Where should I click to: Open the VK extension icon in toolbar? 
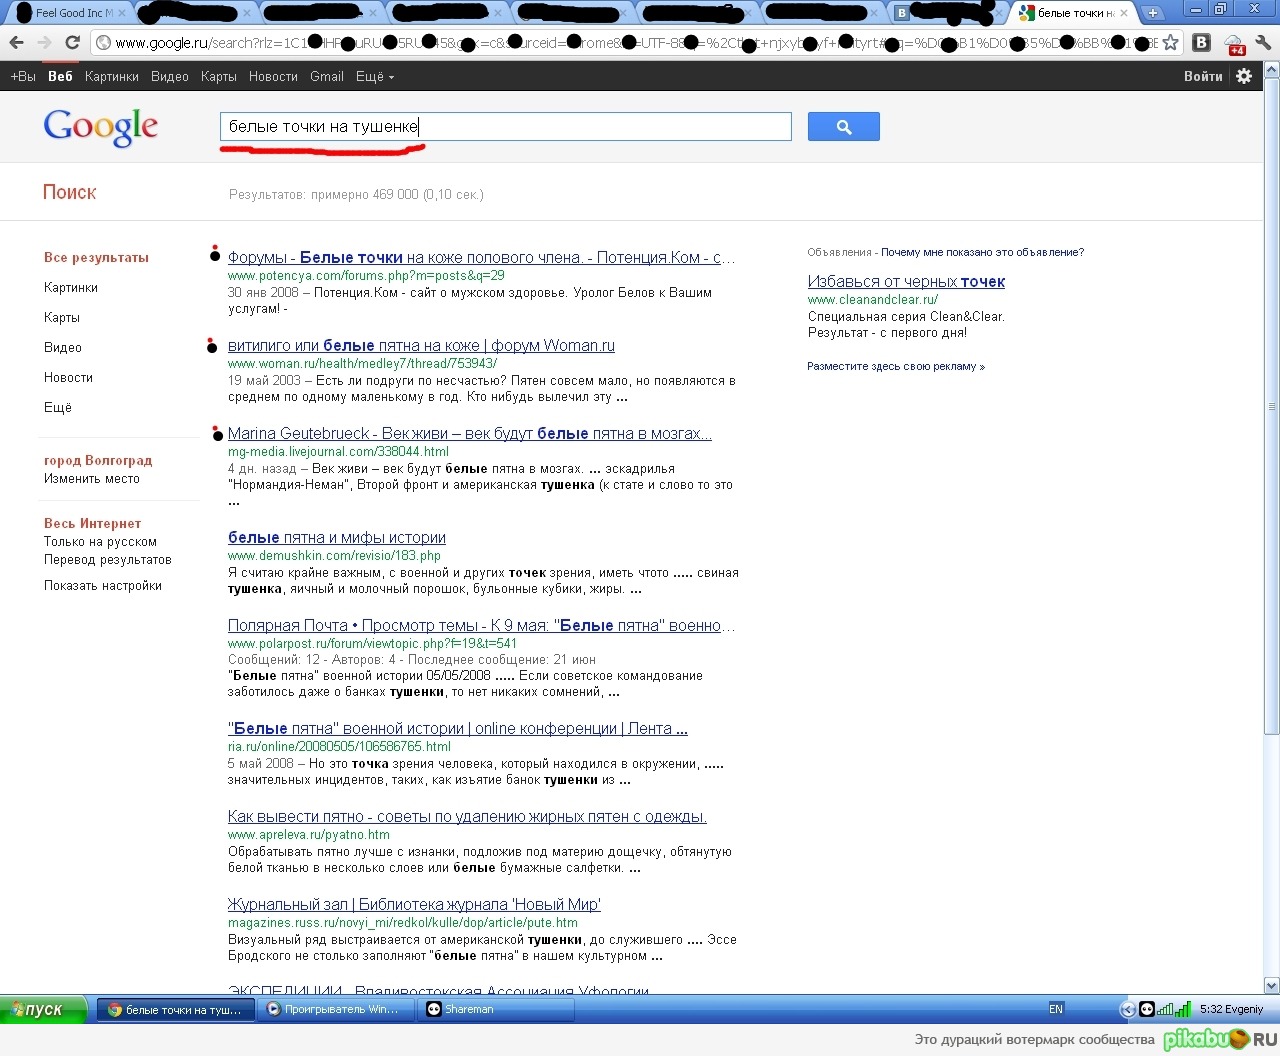tap(1202, 43)
